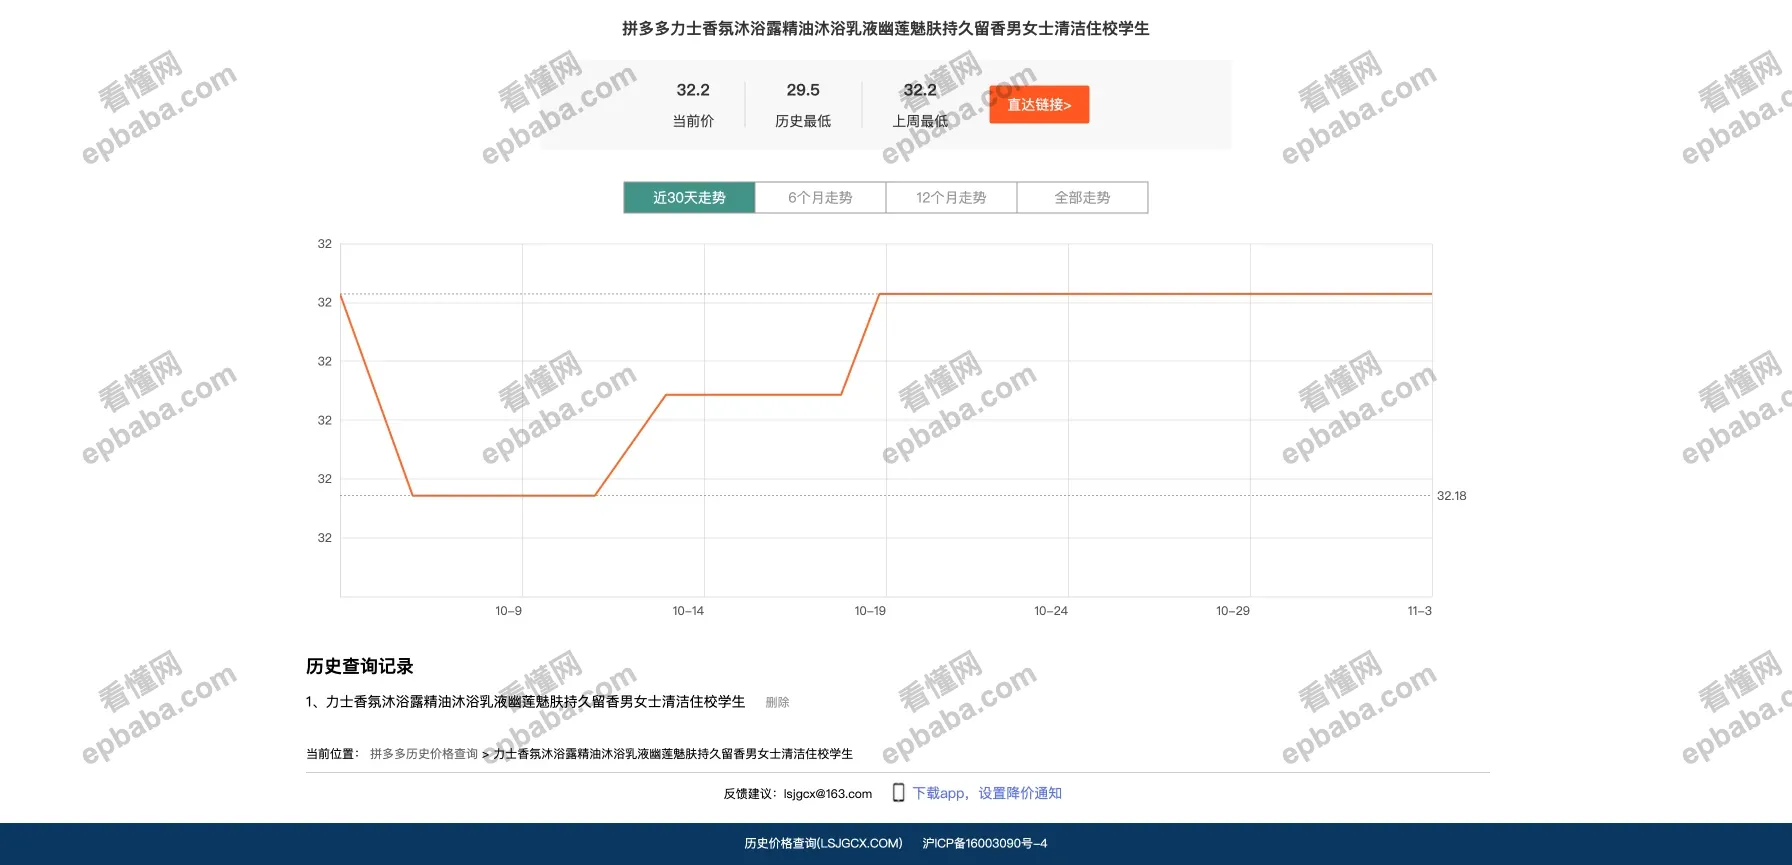Go to 拼多多历史价格查询 breadcrumb link
1792x865 pixels.
(x=424, y=754)
